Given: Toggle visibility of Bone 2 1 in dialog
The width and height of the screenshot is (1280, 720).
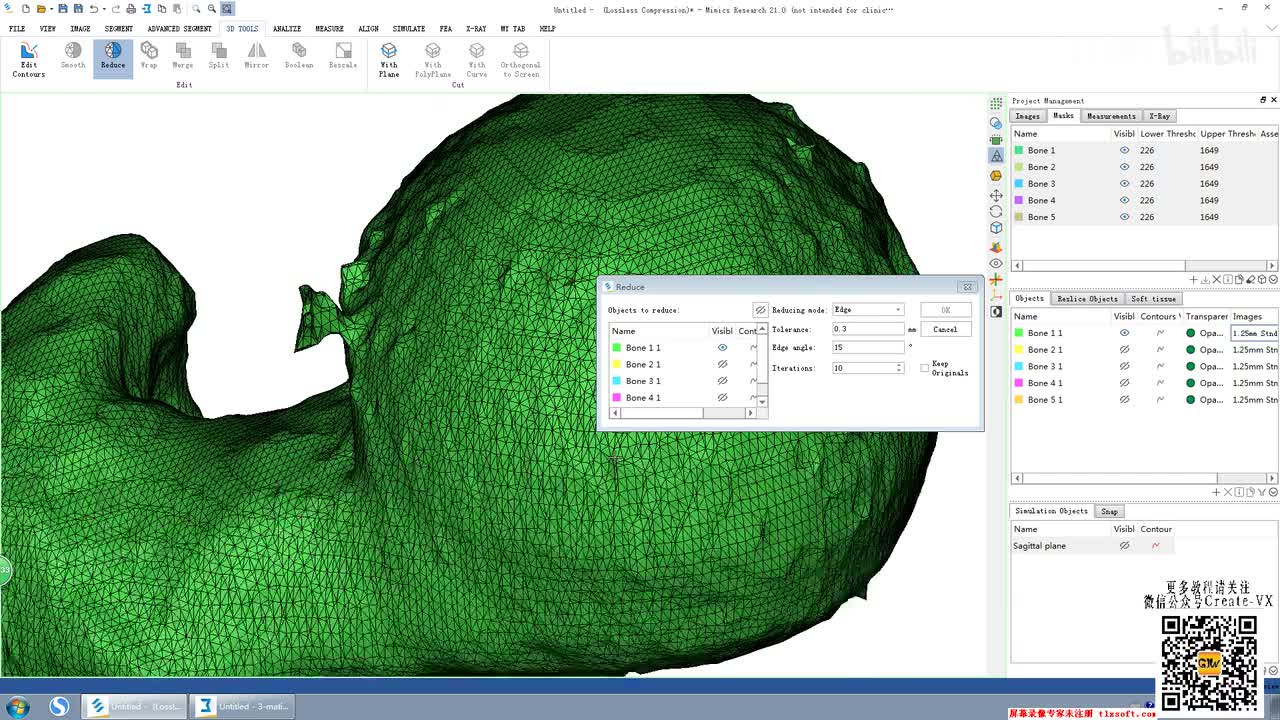Looking at the screenshot, I should coord(722,364).
